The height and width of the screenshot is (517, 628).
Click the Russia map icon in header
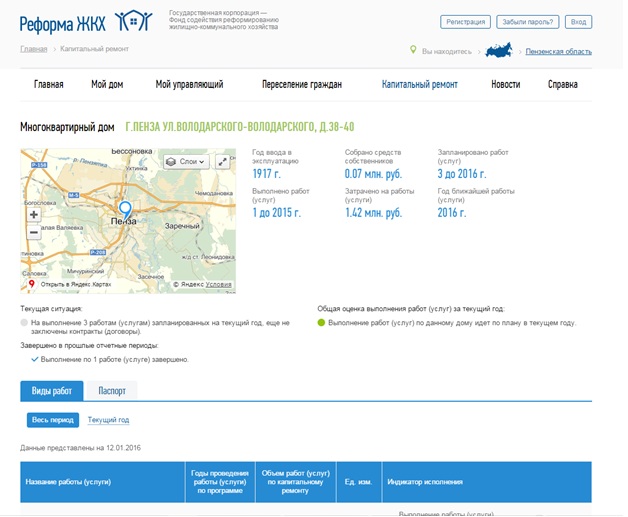click(x=500, y=49)
